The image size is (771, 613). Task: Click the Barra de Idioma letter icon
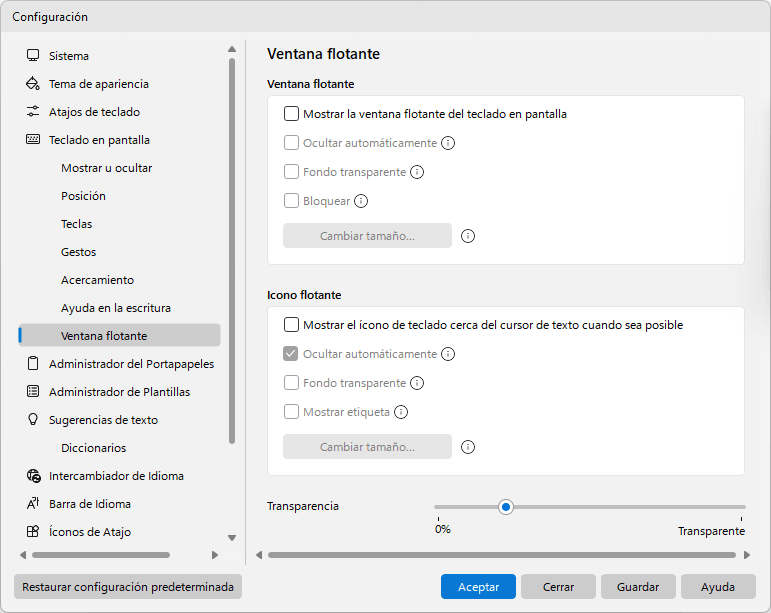tap(33, 503)
